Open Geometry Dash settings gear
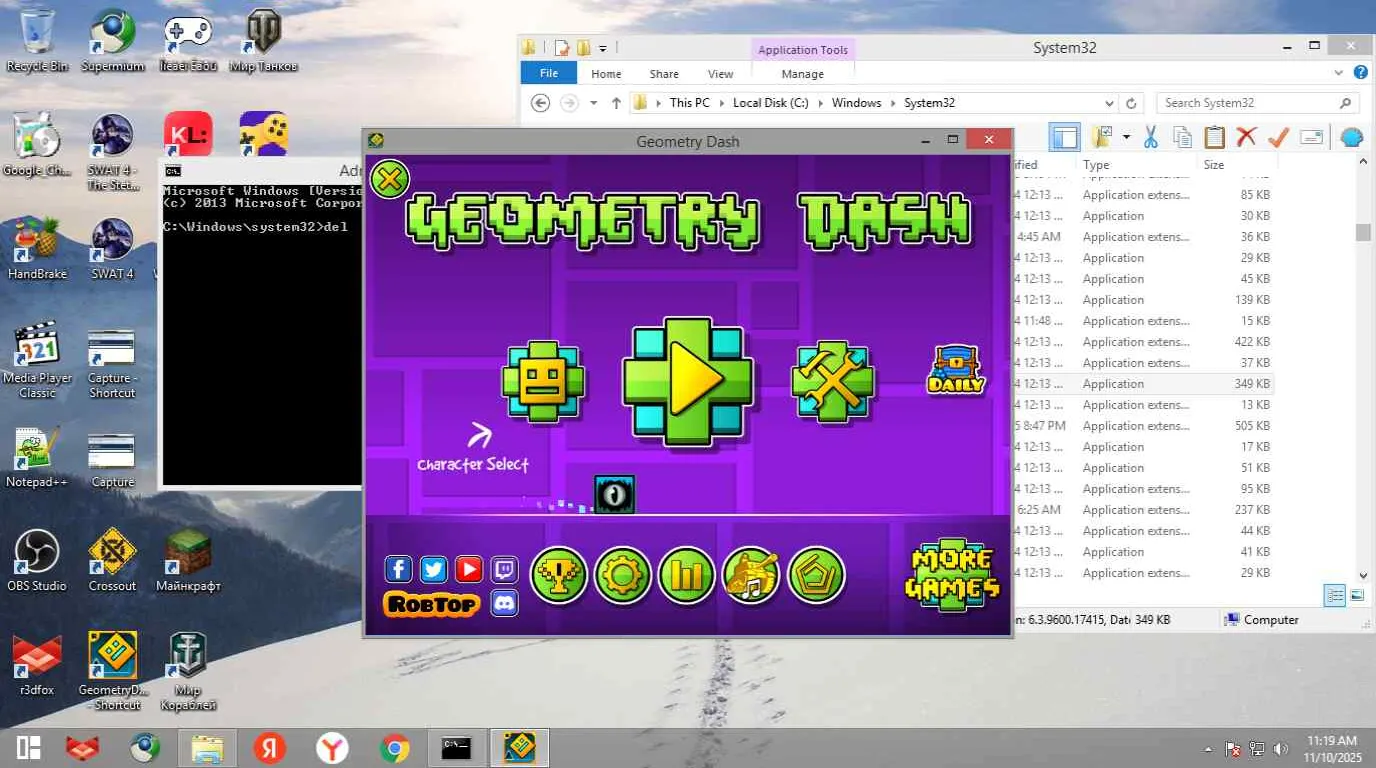The image size is (1376, 768). pos(623,575)
